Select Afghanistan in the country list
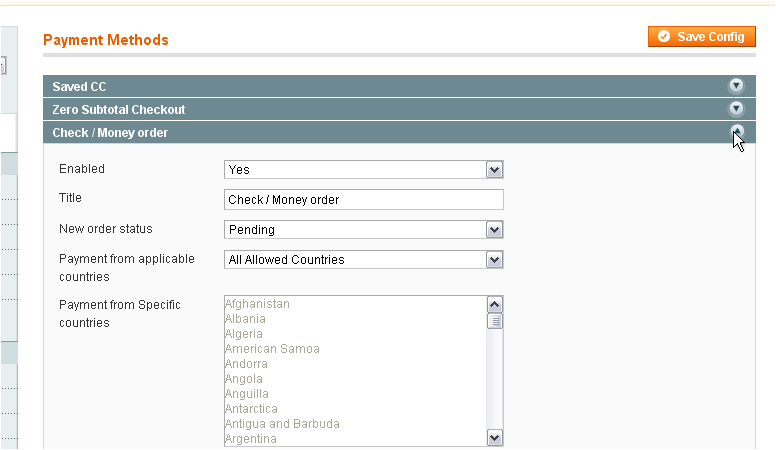 (x=258, y=304)
